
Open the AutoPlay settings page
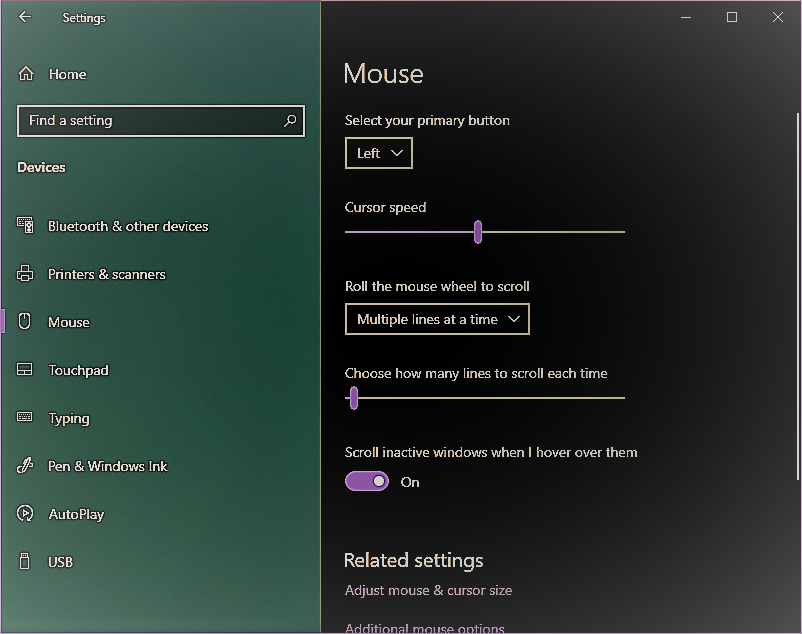[x=76, y=514]
